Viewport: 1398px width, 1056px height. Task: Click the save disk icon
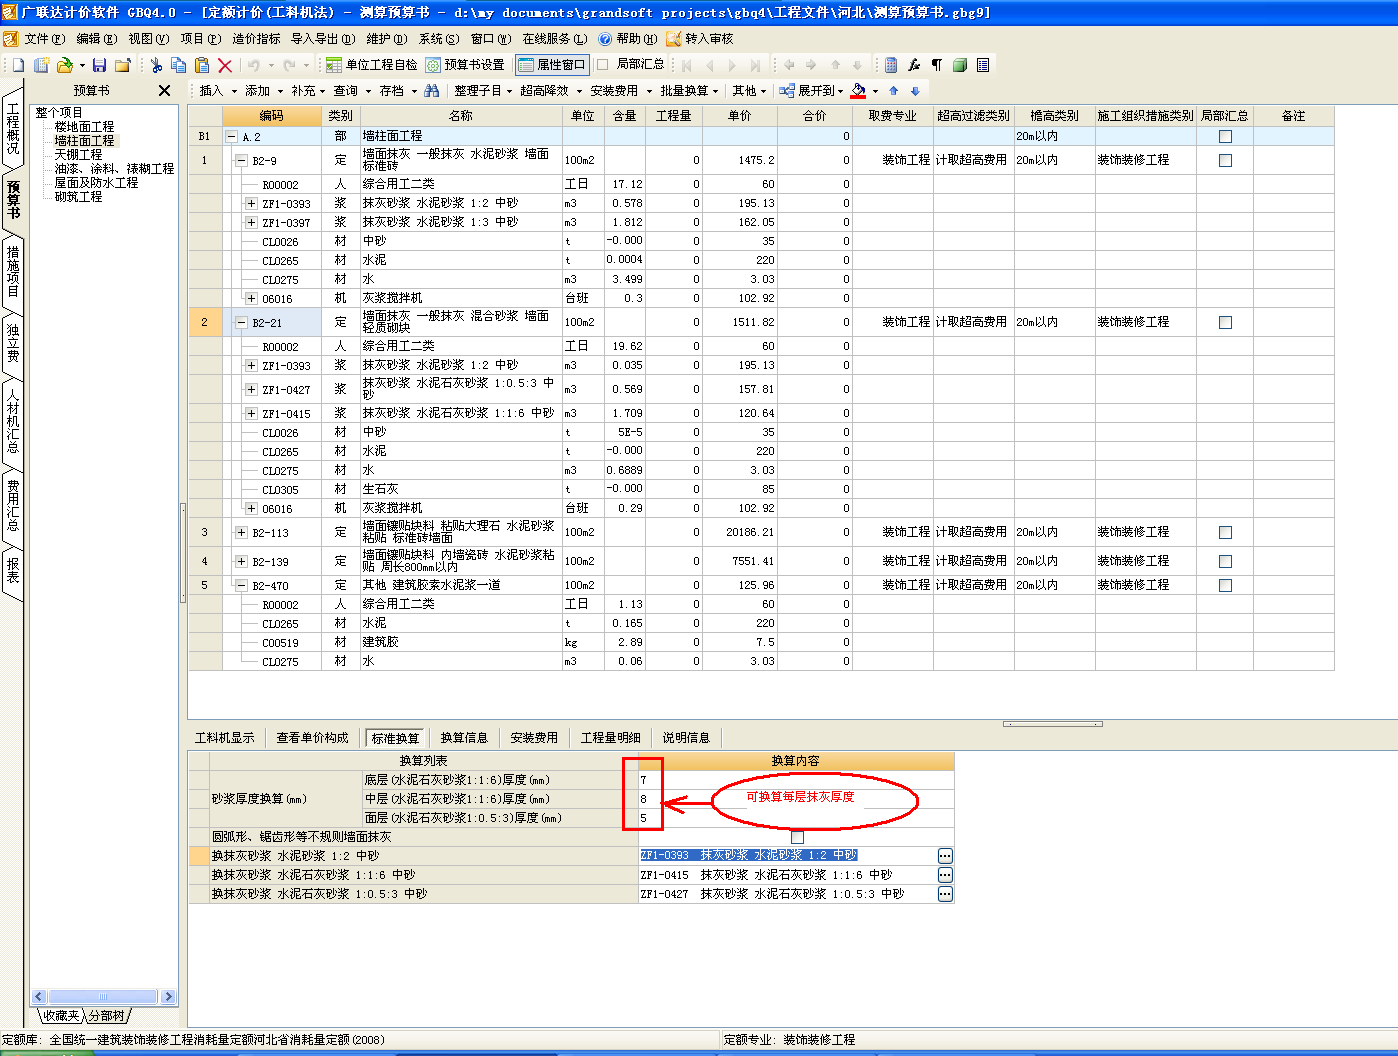(x=99, y=65)
